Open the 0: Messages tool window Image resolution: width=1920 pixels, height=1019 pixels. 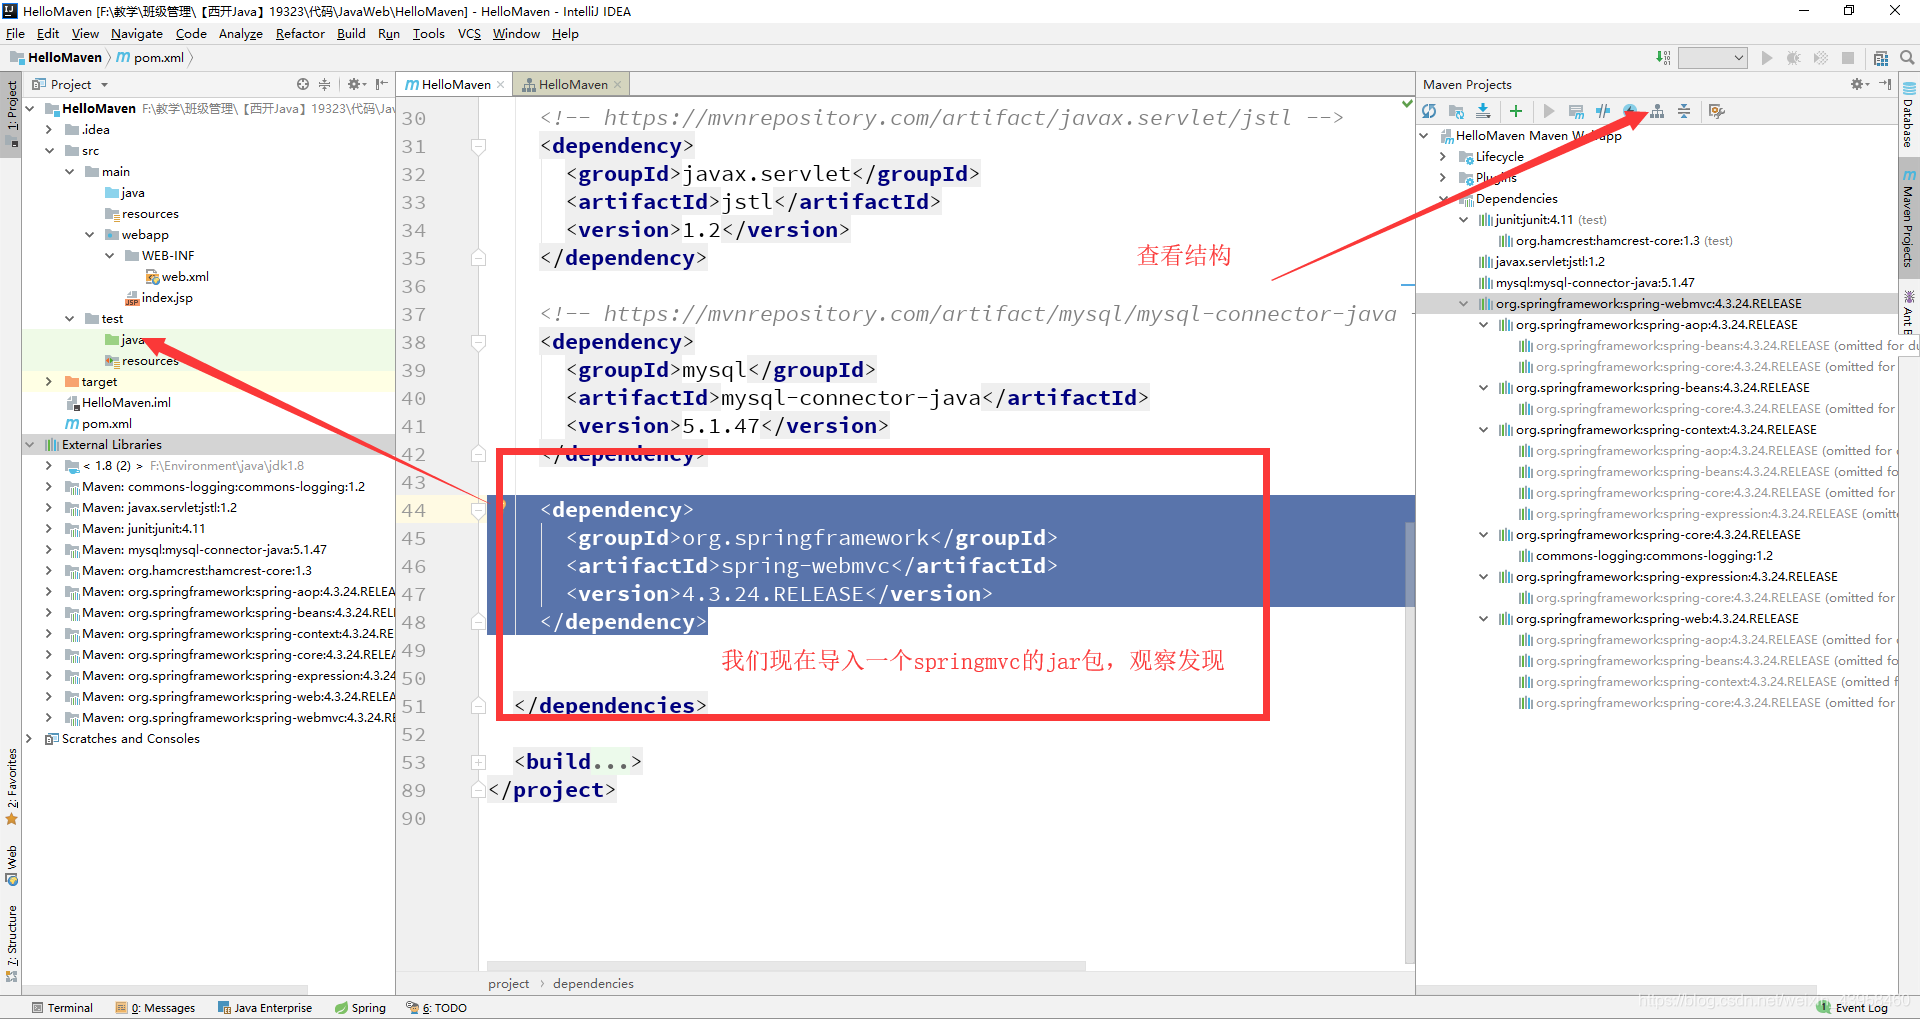(155, 1008)
